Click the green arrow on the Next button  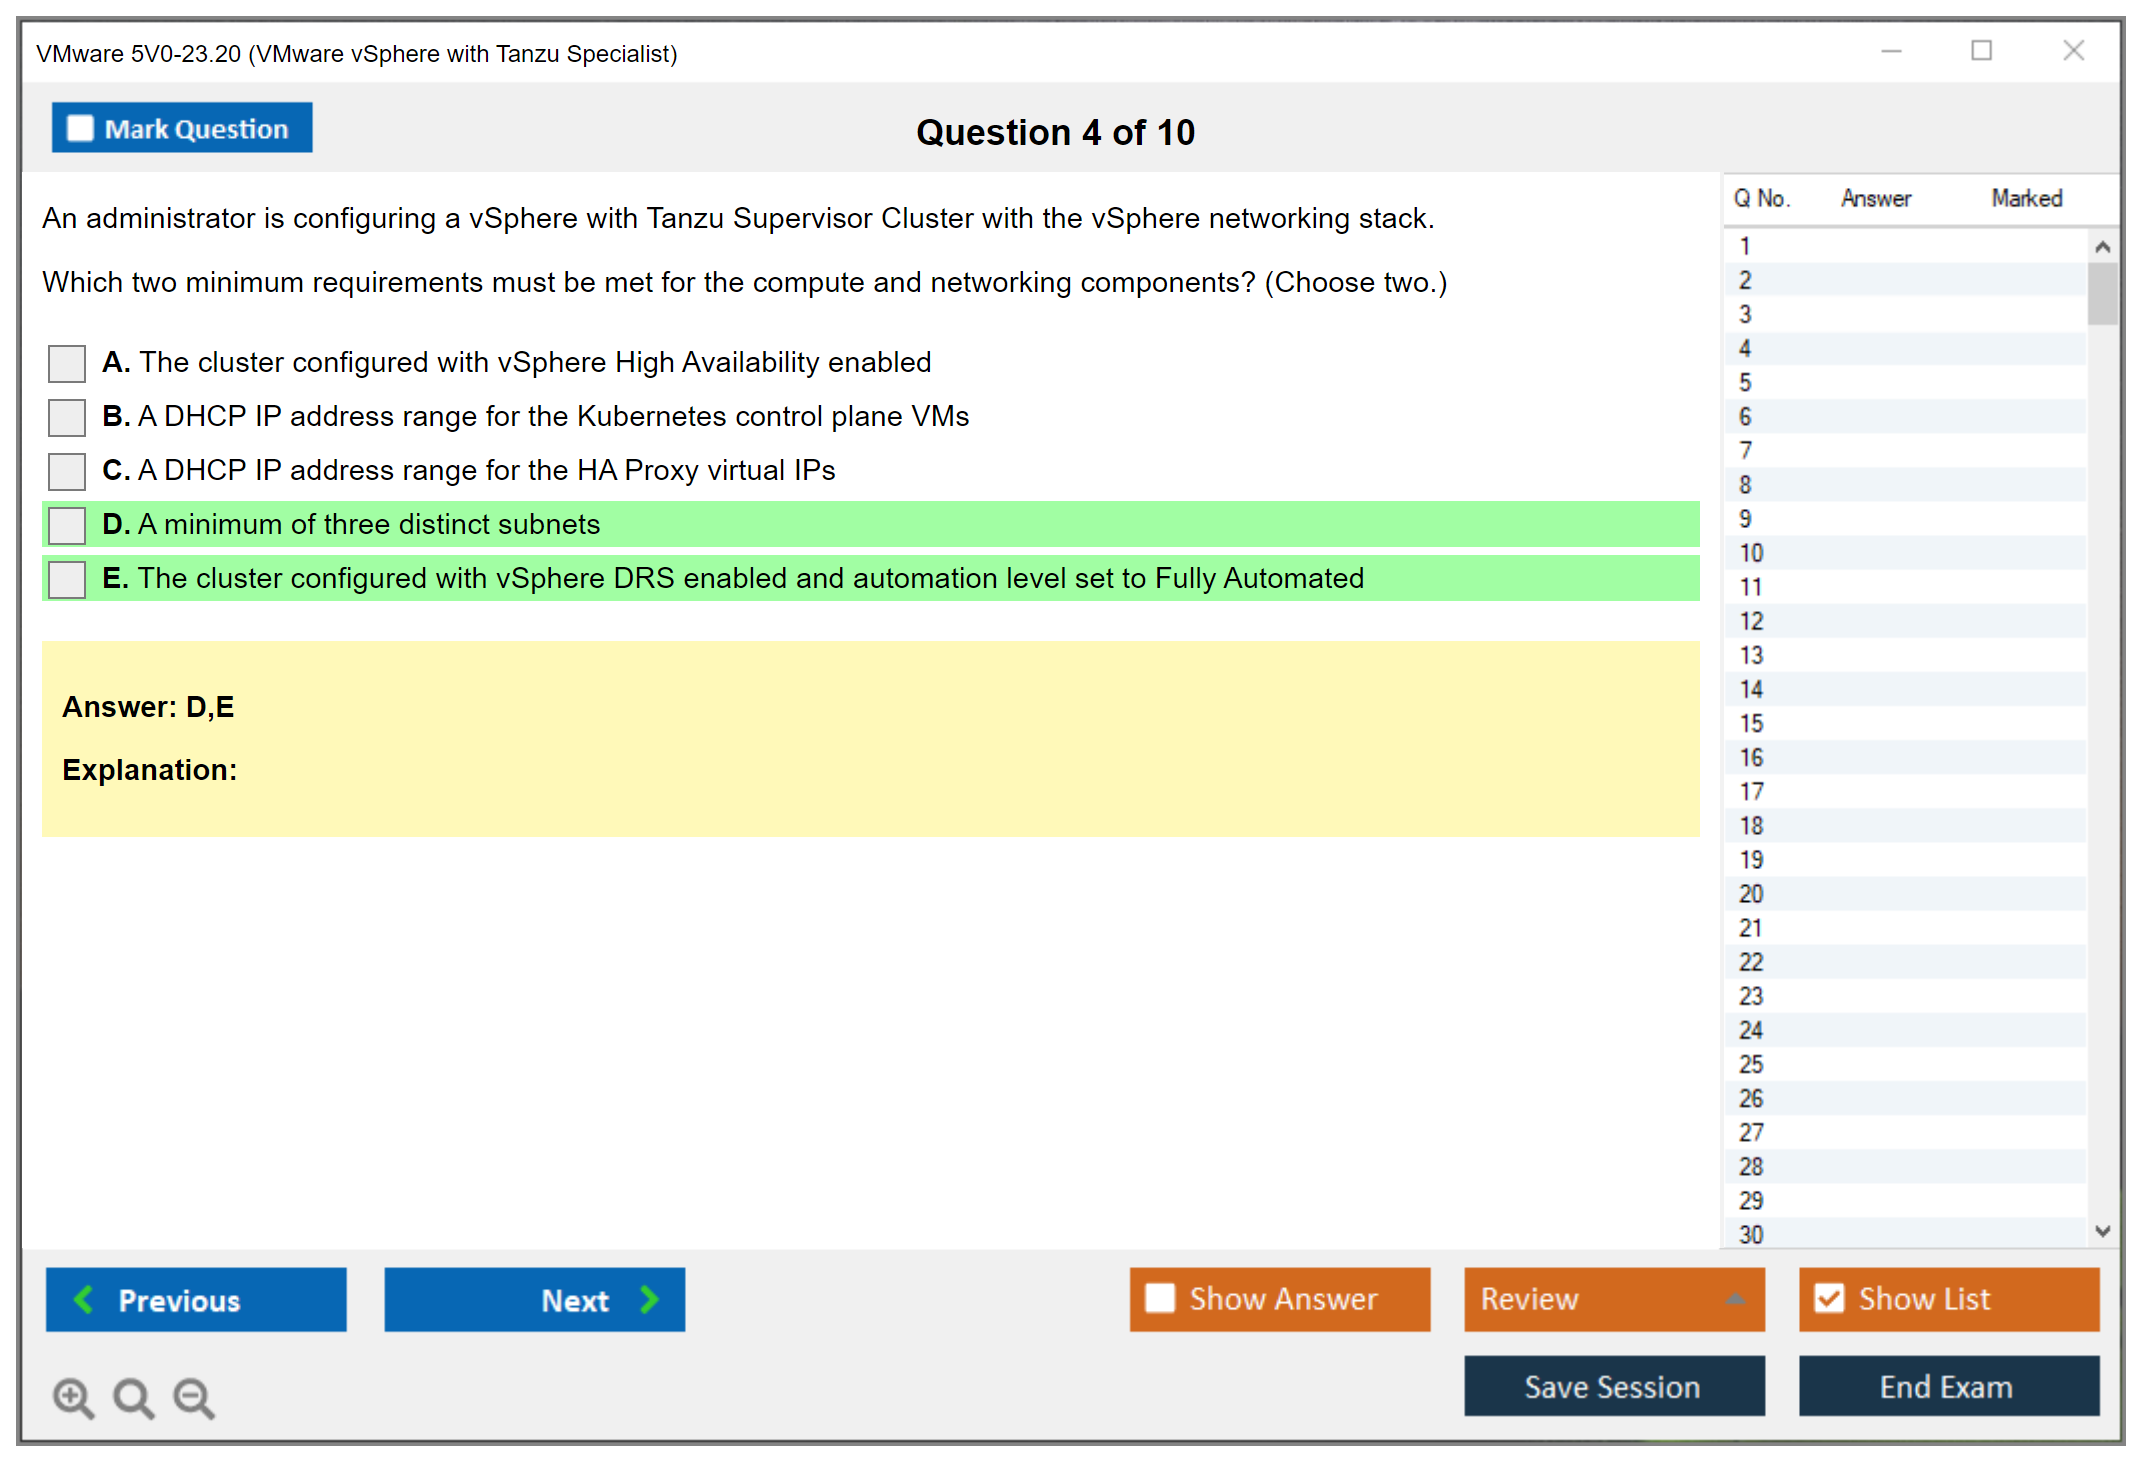650,1299
